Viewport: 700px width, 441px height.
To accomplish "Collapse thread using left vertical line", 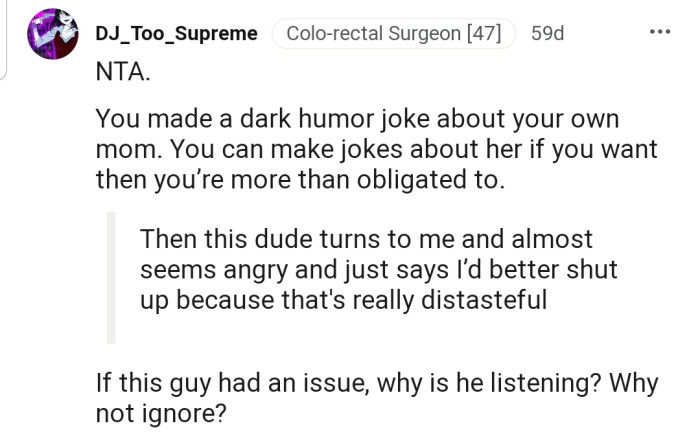I will [5, 40].
